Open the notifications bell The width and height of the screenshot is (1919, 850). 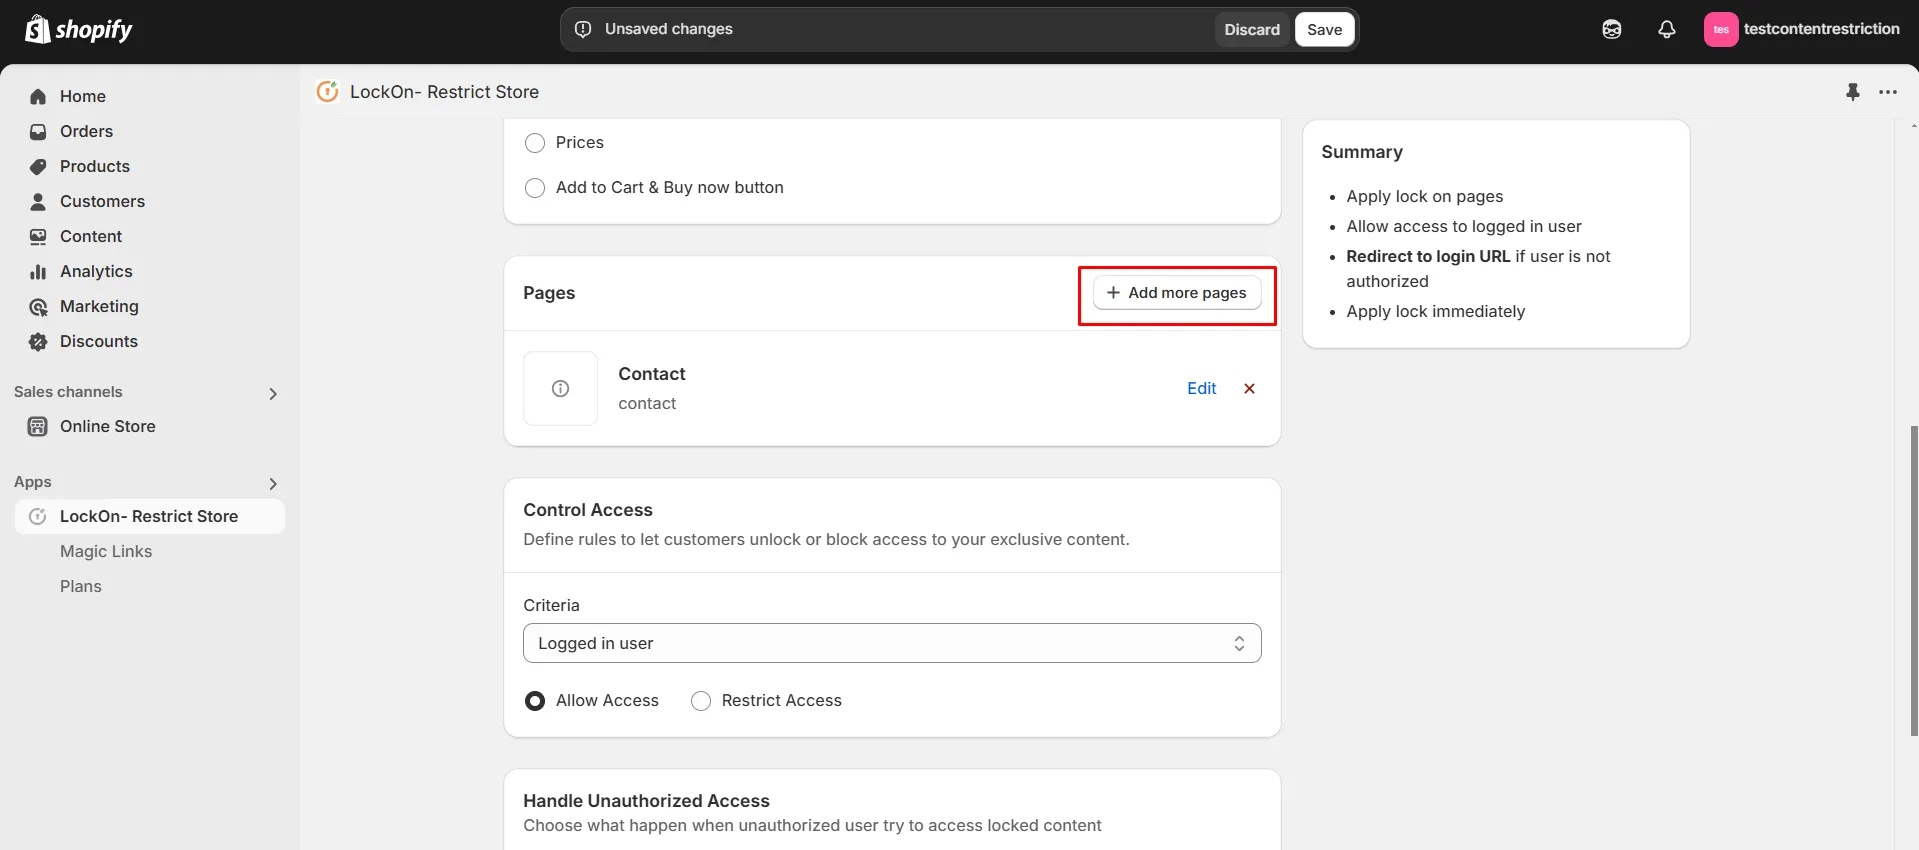(1667, 29)
